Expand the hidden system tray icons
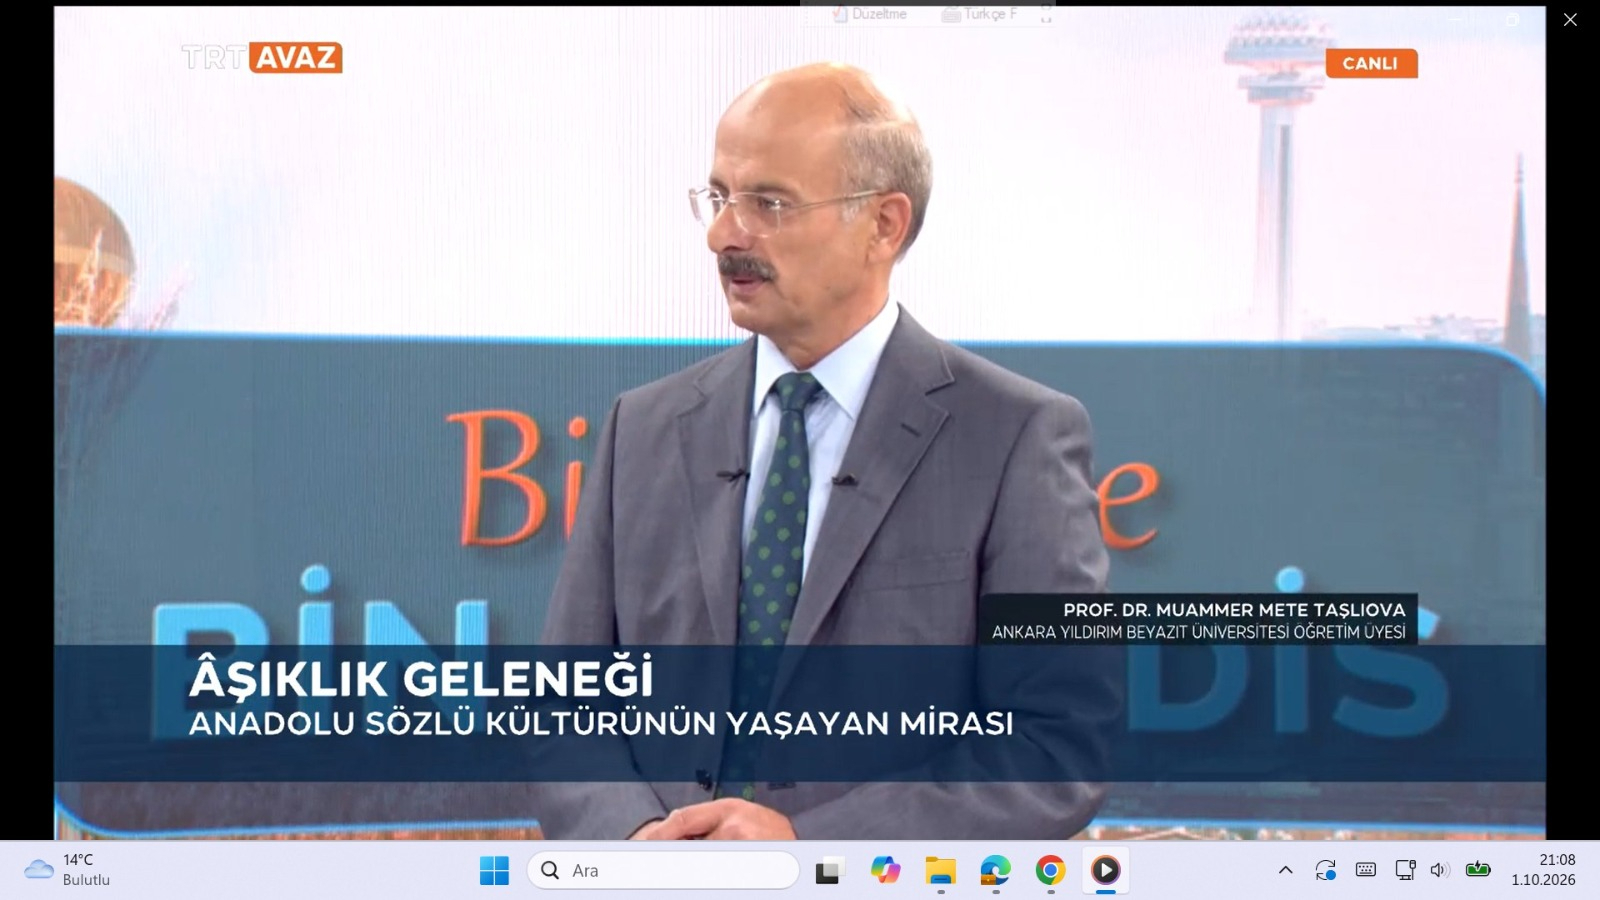 pyautogui.click(x=1286, y=870)
